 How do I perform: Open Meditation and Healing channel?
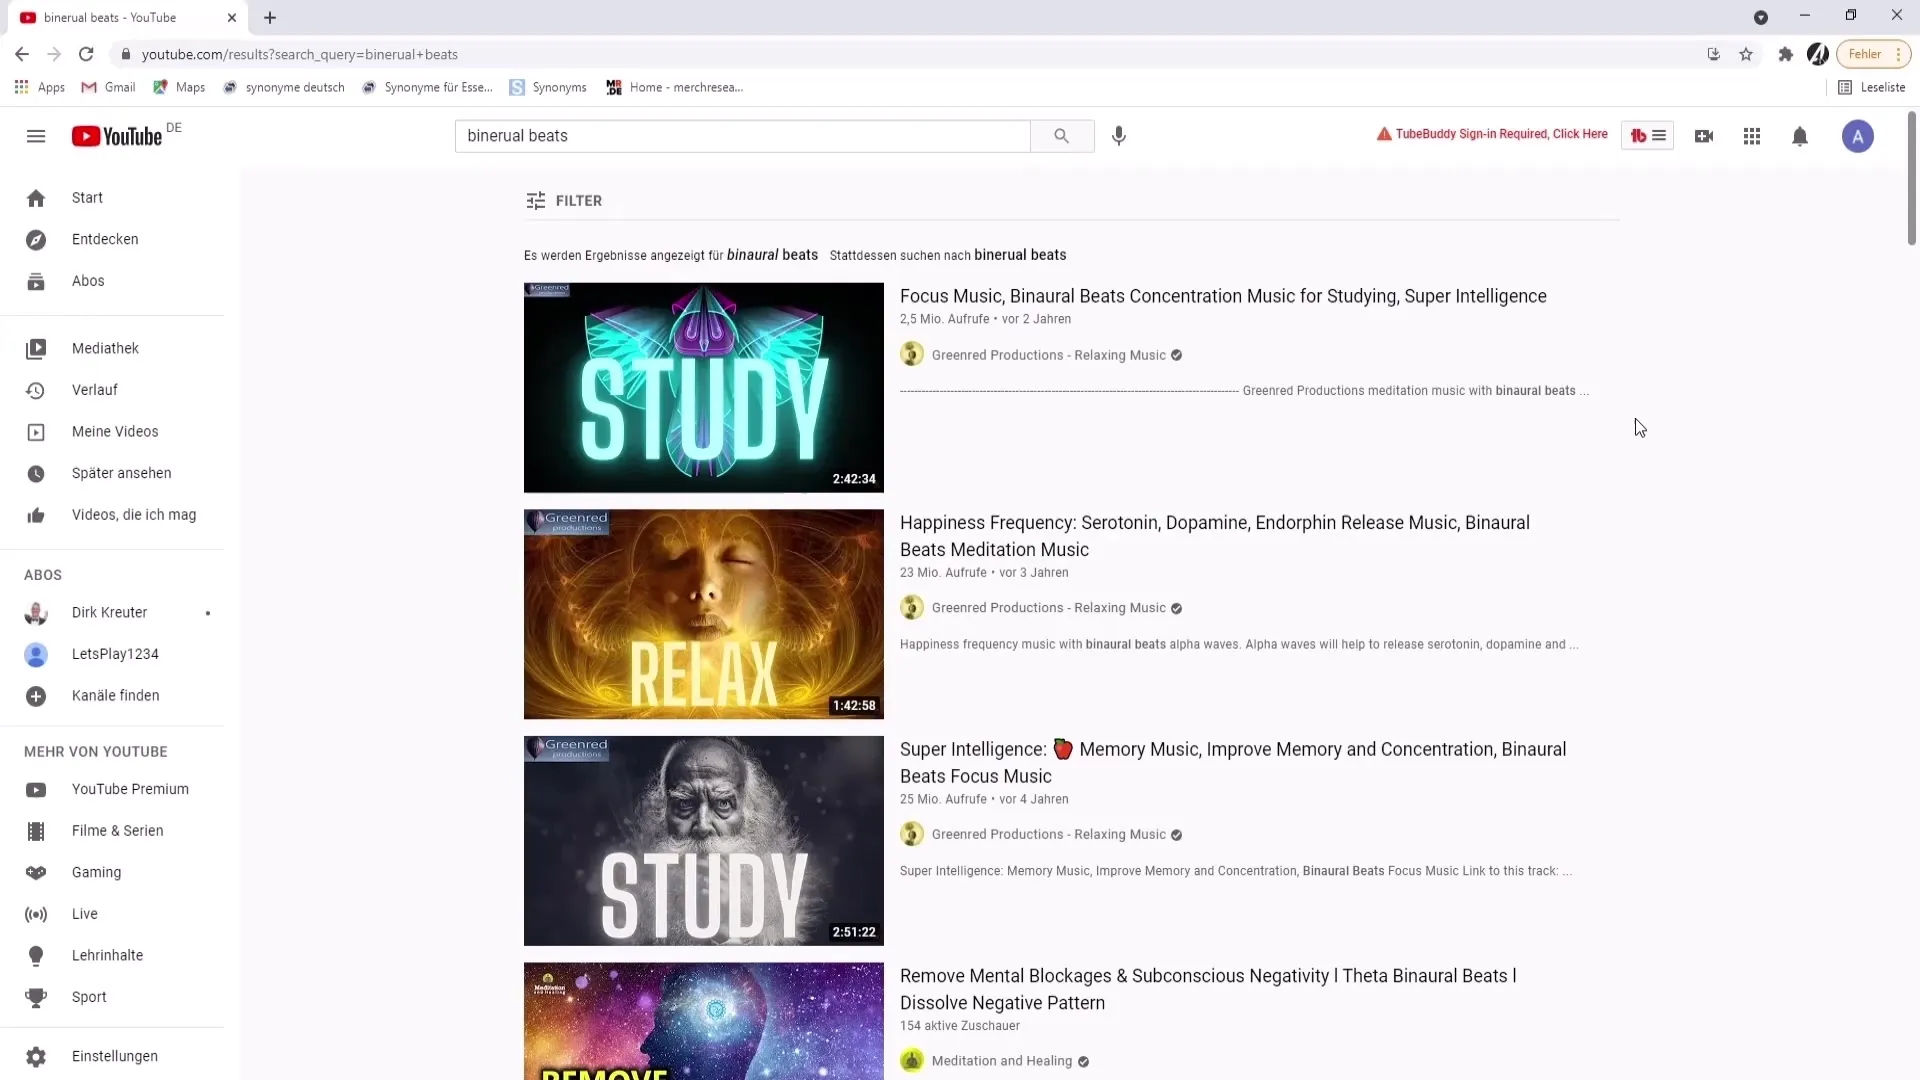pos(1001,1061)
